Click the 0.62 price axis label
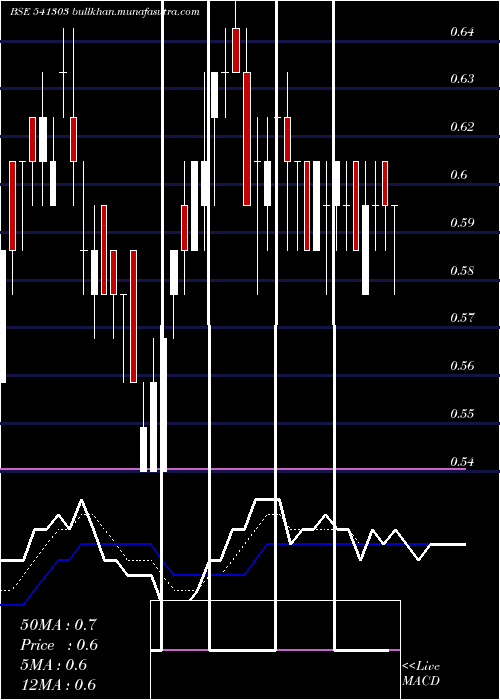Image resolution: width=500 pixels, height=700 pixels. 462,127
